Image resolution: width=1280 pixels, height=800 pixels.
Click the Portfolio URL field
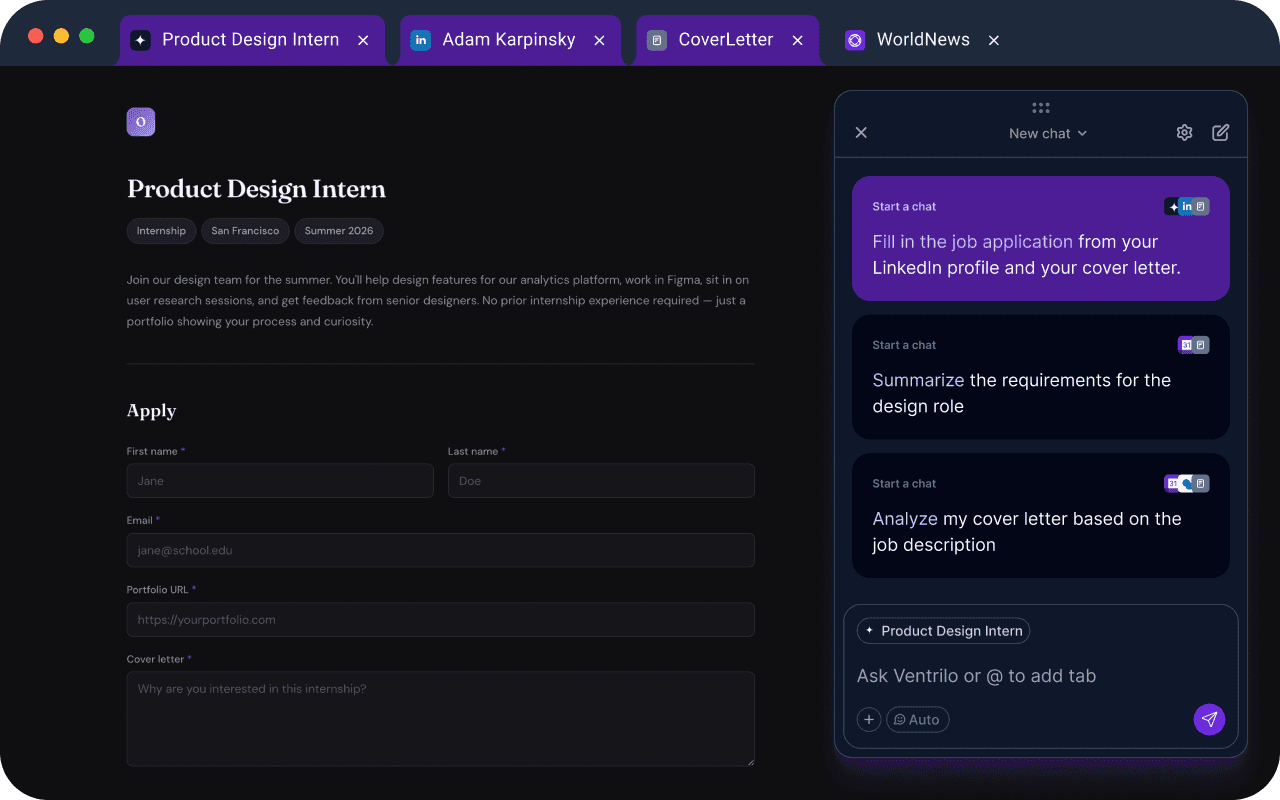[x=441, y=620]
